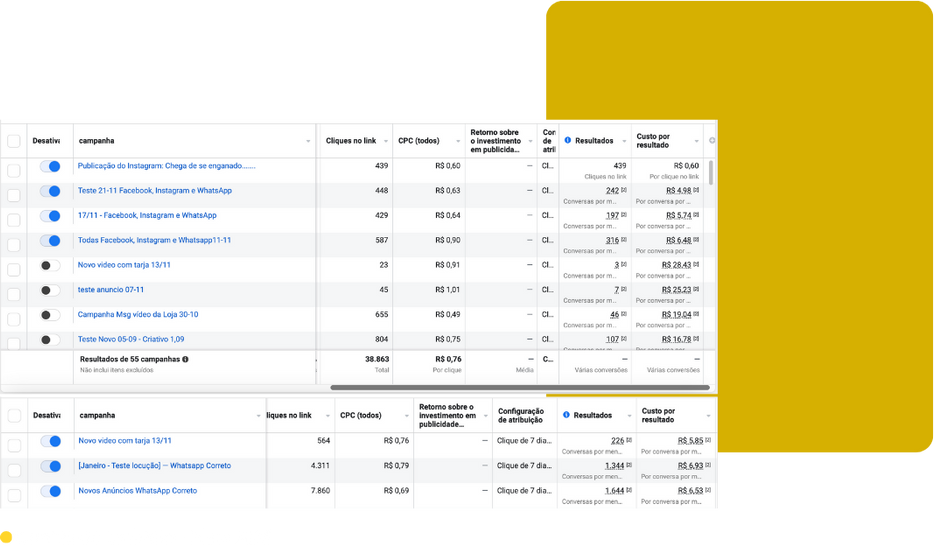Click the info icon before Resultados in lower table

[567, 415]
